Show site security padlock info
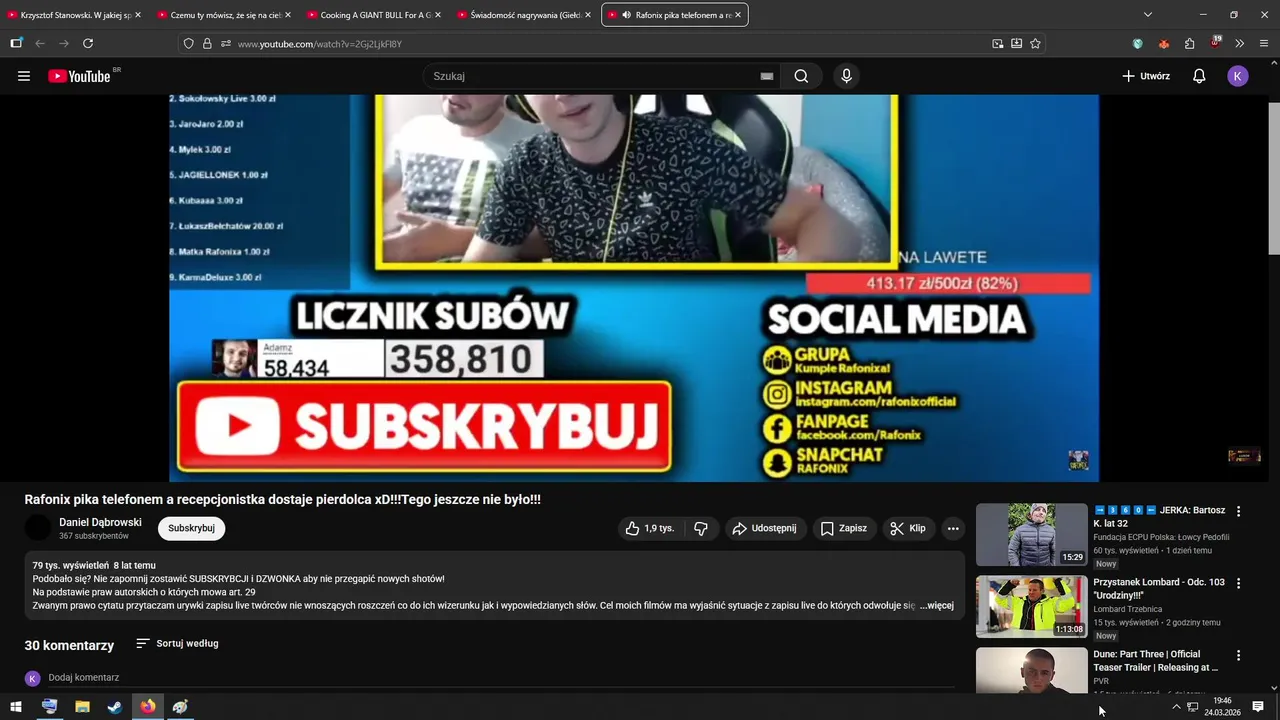This screenshot has width=1280, height=720. pos(207,44)
